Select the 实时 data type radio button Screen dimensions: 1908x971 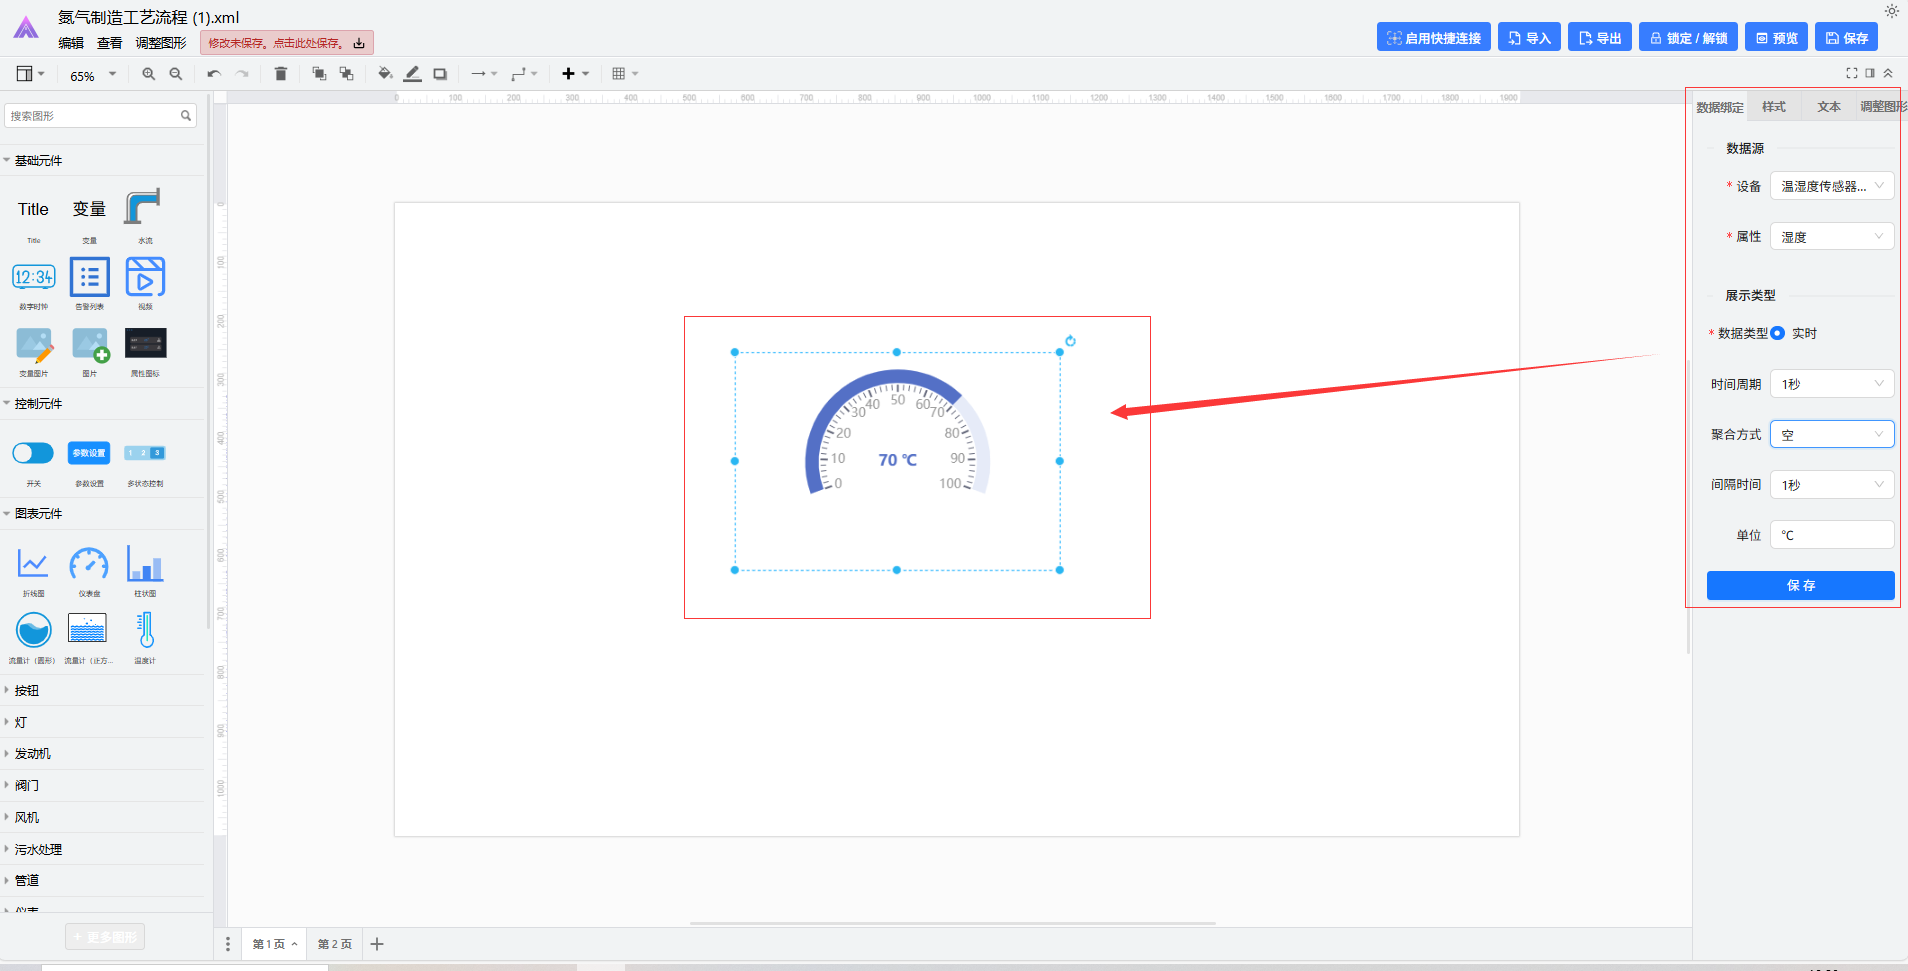[x=1777, y=334]
